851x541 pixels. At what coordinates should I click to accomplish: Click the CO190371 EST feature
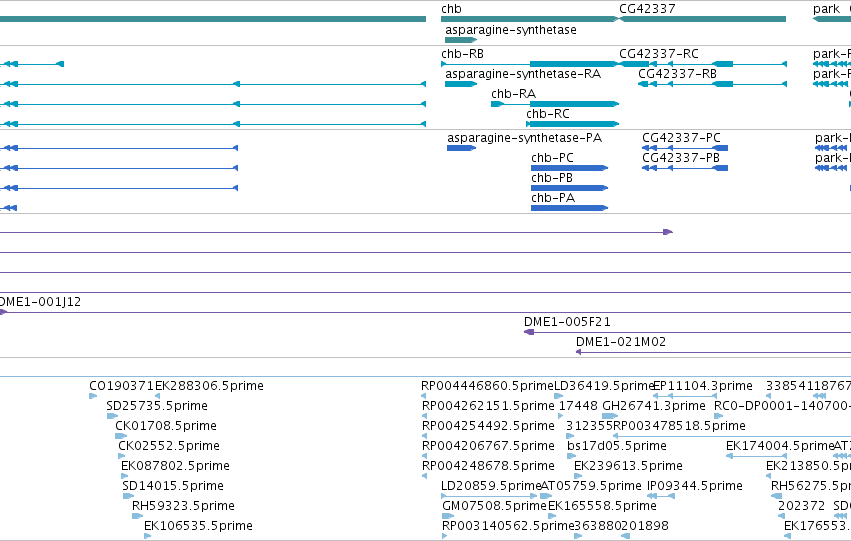tap(93, 396)
